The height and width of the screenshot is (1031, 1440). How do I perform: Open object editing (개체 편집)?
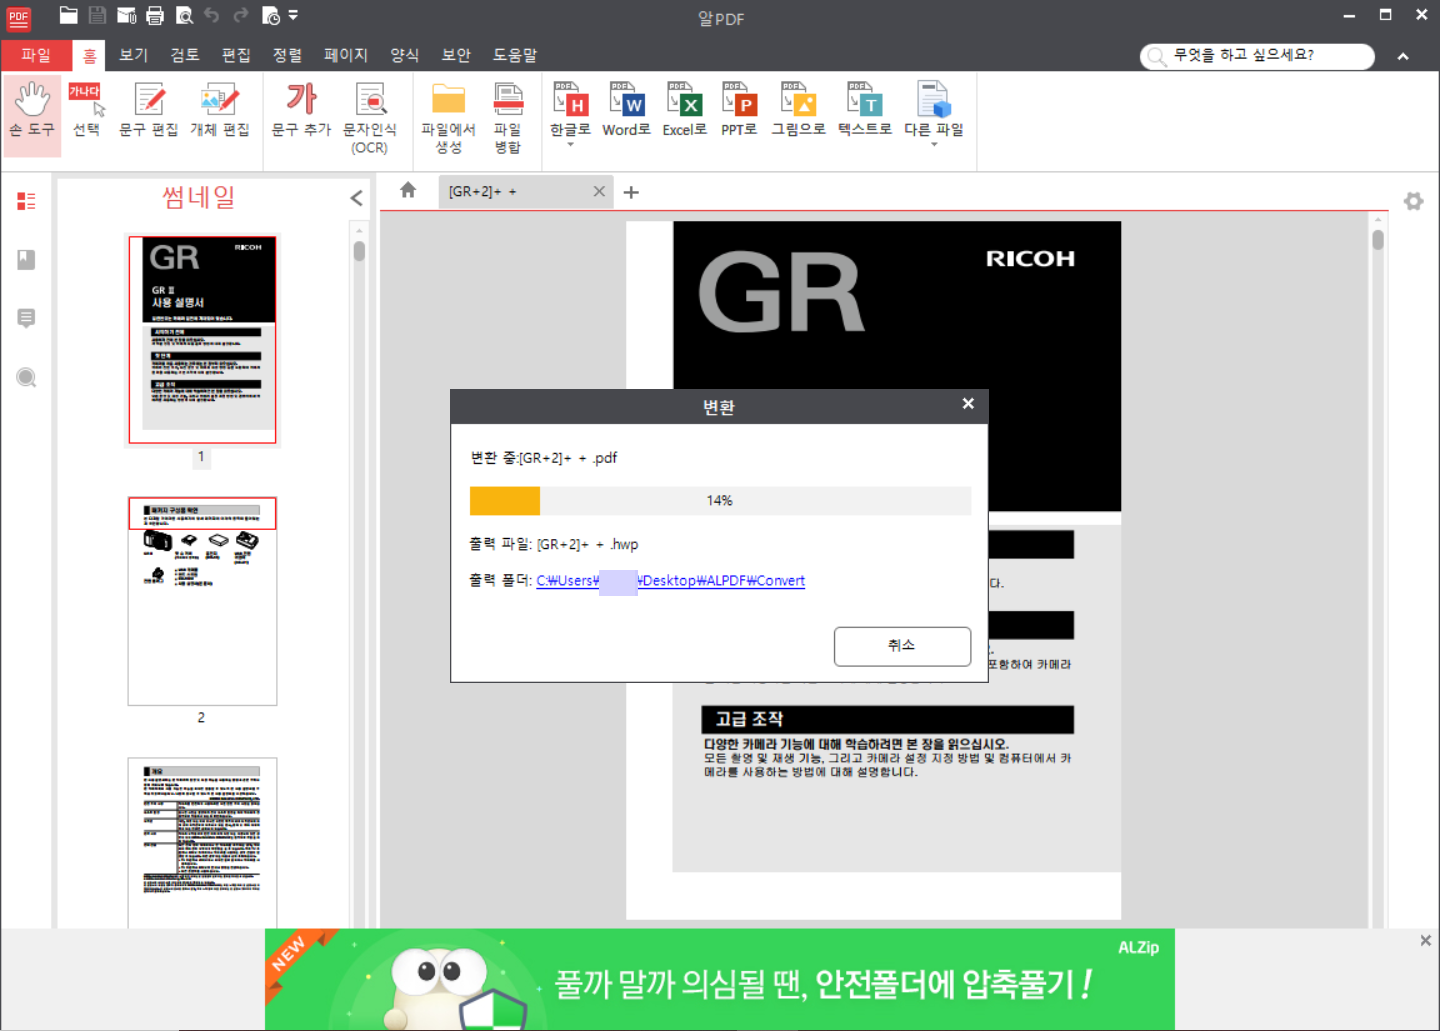[219, 110]
